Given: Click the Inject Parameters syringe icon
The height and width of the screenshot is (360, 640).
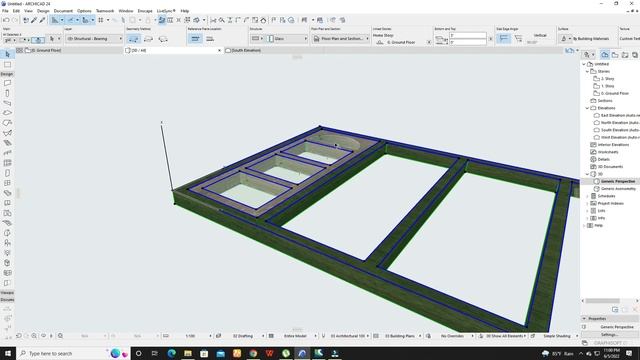Looking at the screenshot, I should coord(42,20).
